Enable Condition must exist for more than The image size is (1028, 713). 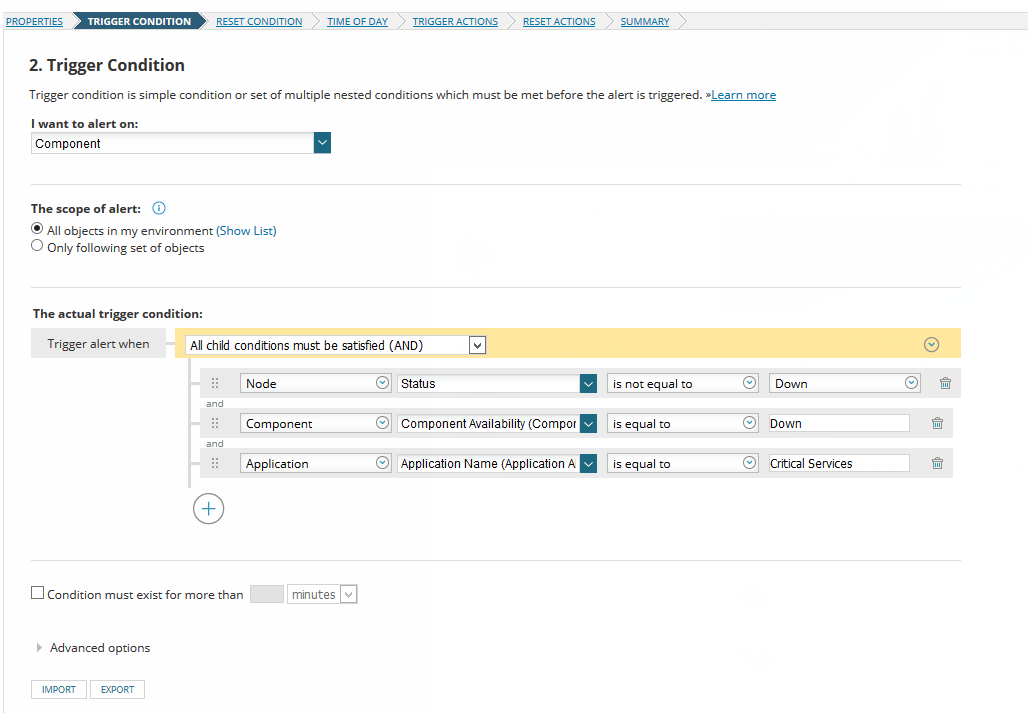point(38,593)
